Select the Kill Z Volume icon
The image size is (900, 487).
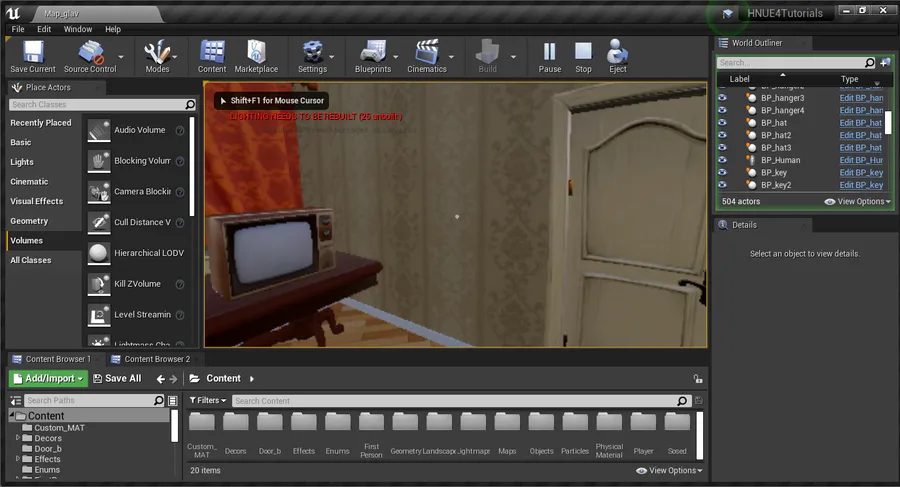(x=99, y=284)
